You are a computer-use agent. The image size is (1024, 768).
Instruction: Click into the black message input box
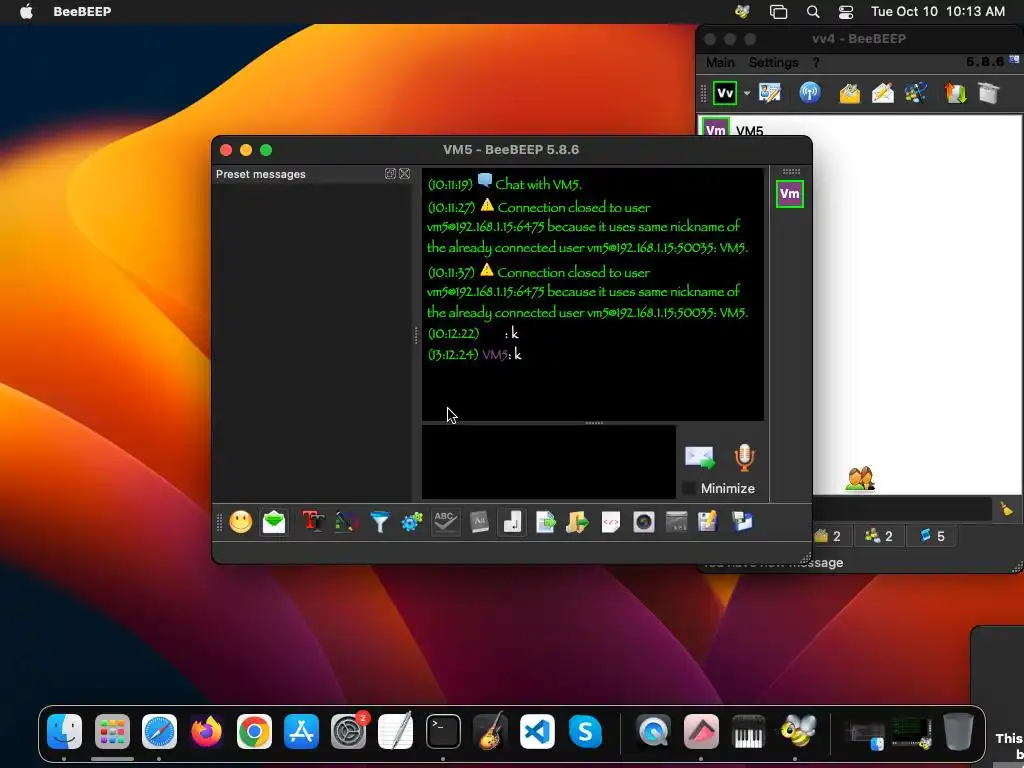tap(549, 462)
